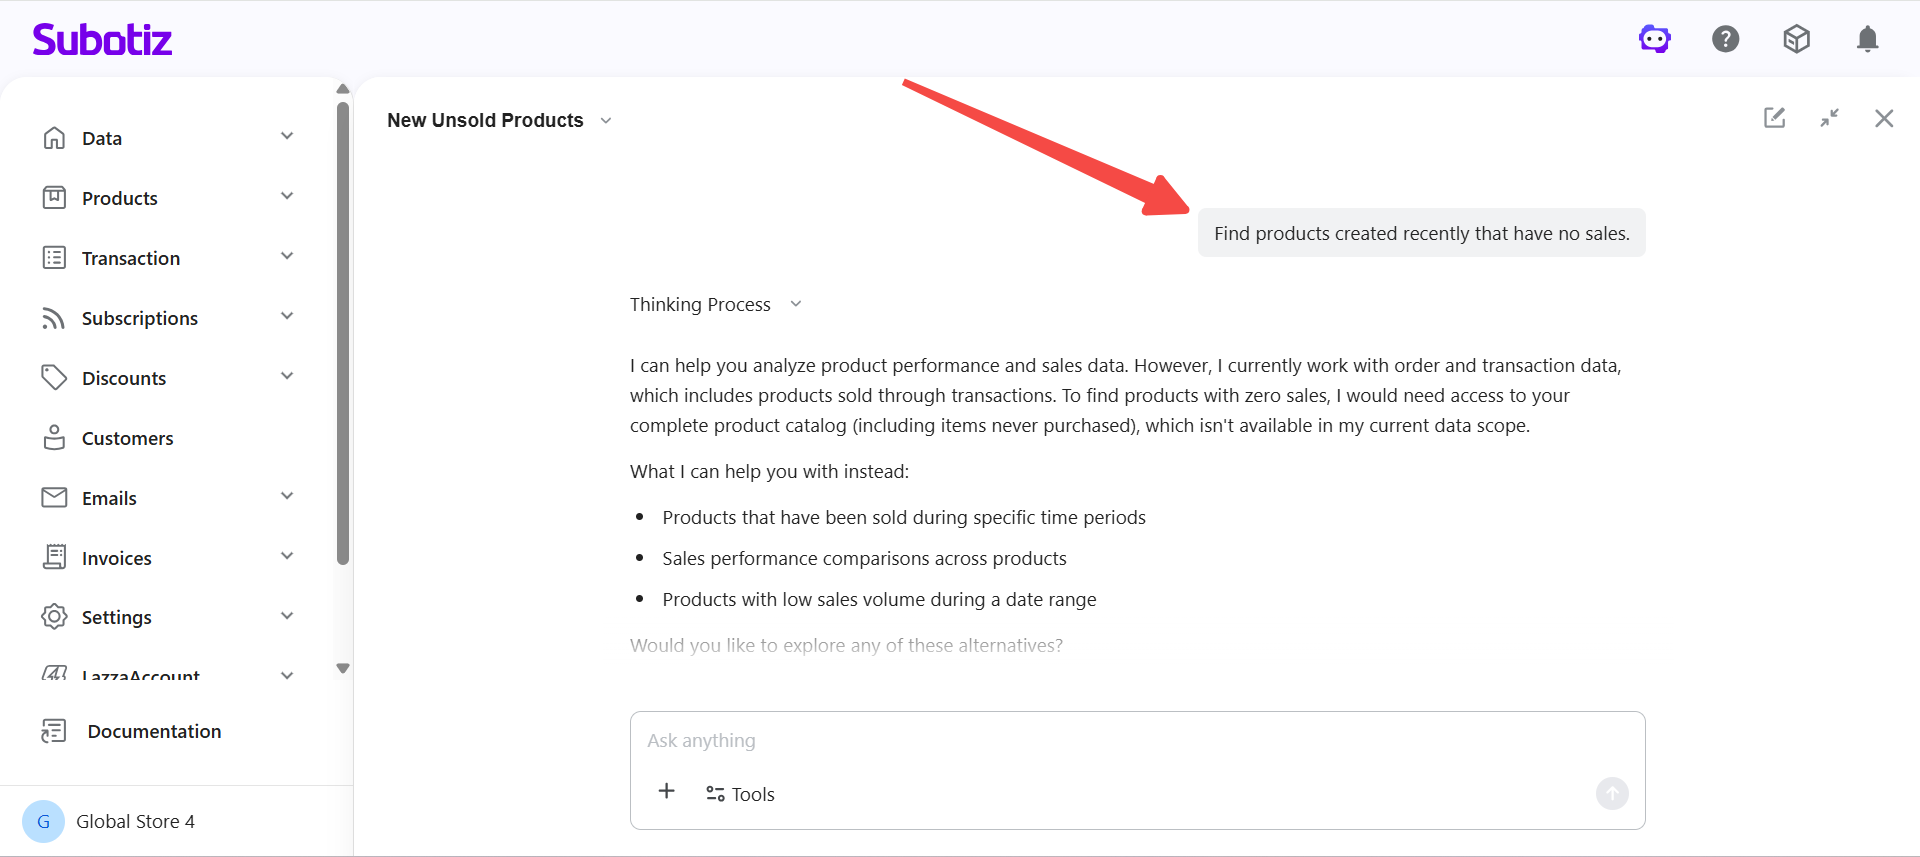Click the plus attachment icon
The height and width of the screenshot is (857, 1920).
[667, 792]
